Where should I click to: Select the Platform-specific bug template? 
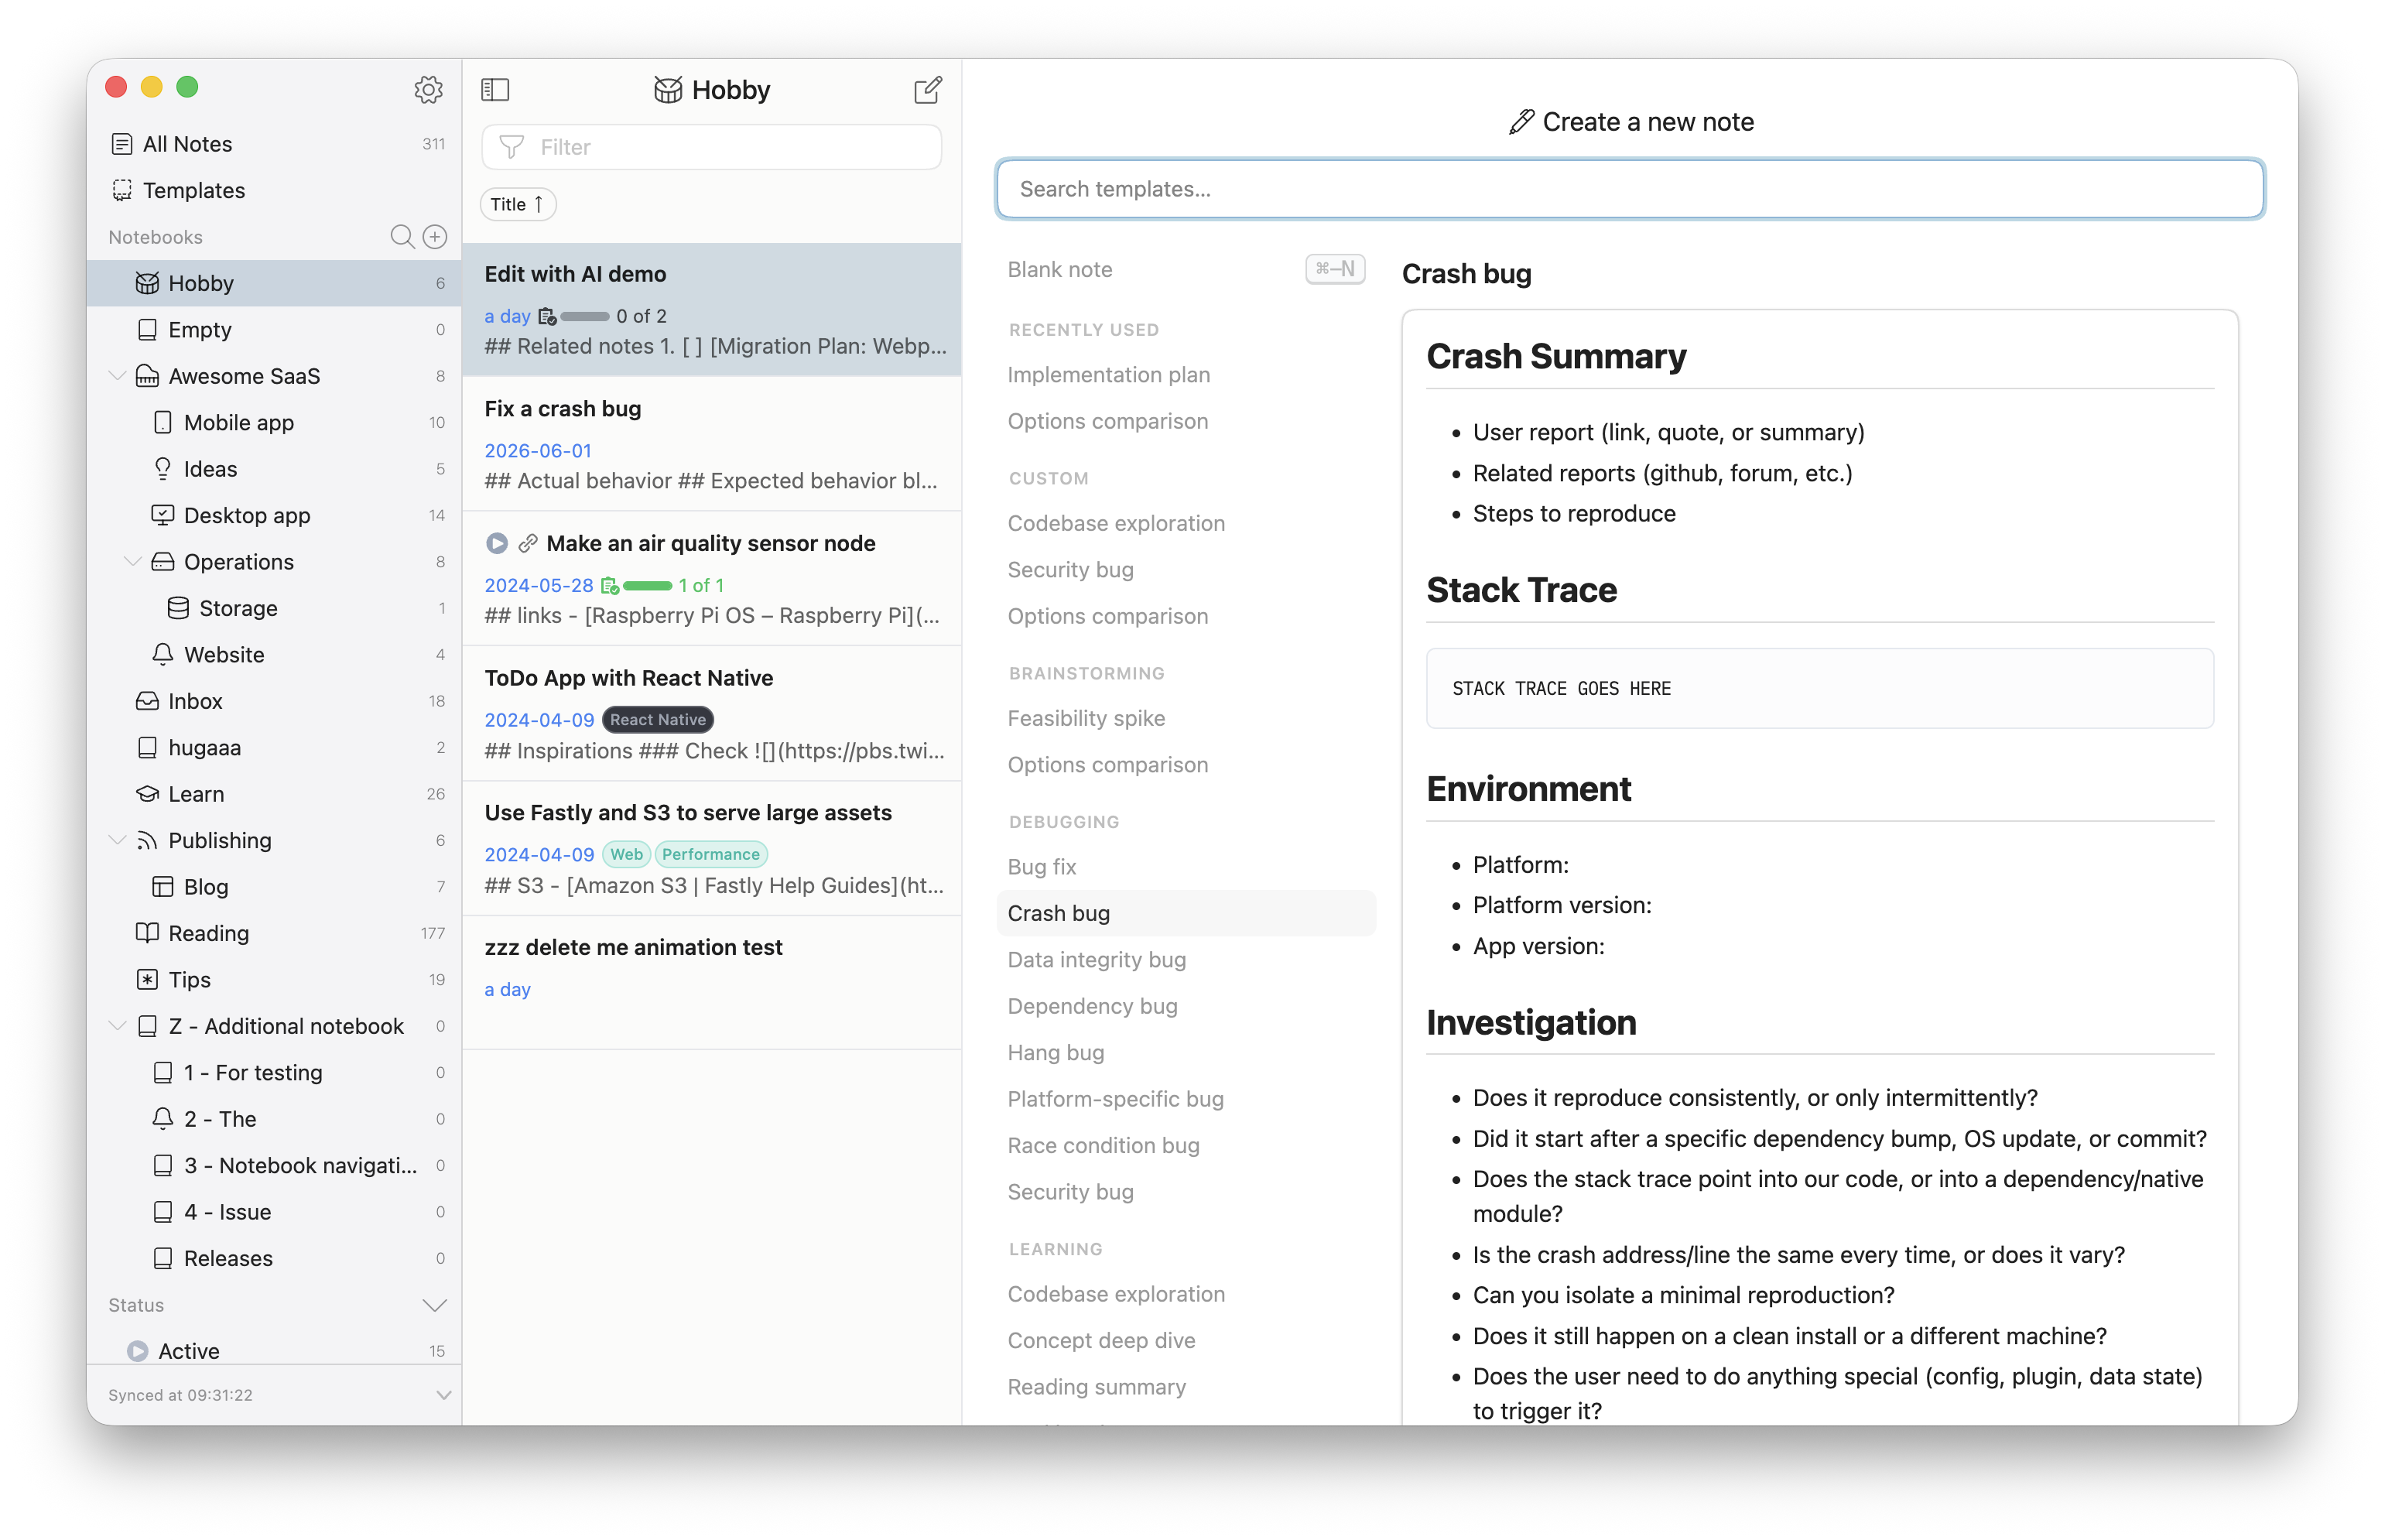1186,1099
